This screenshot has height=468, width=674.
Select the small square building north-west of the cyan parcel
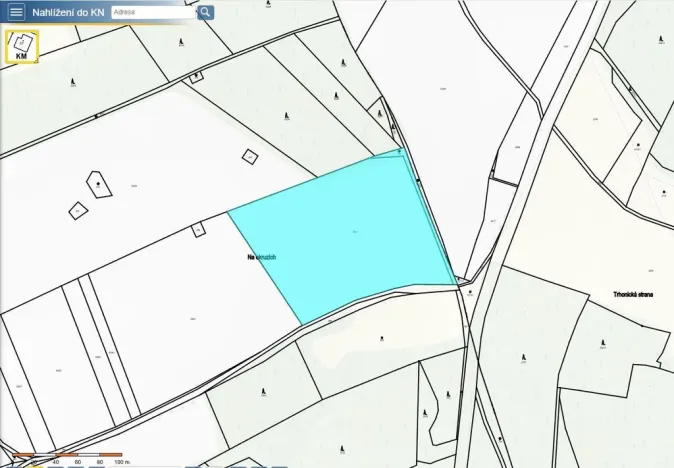[250, 157]
